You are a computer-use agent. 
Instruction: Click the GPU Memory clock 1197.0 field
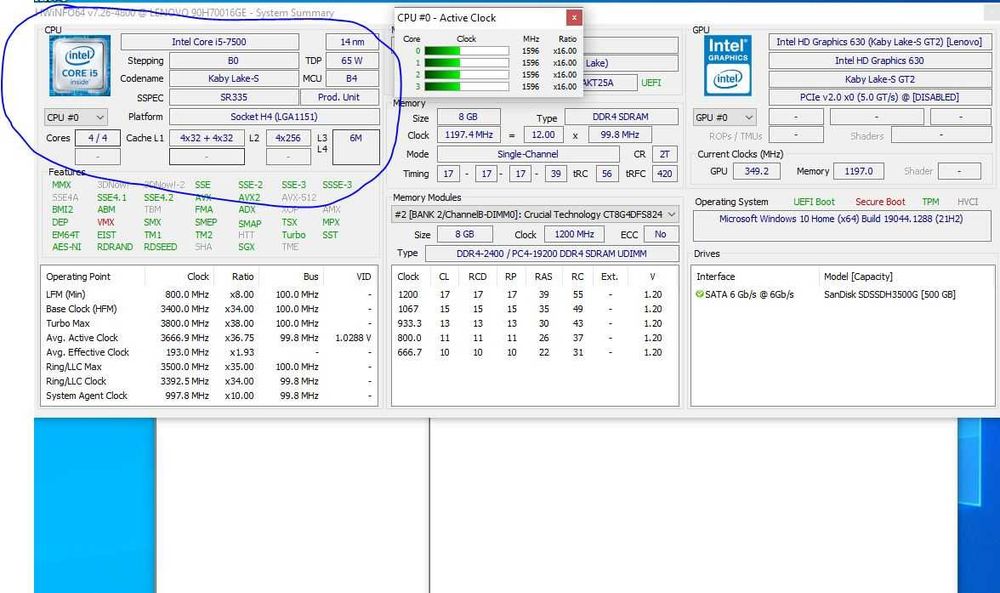pyautogui.click(x=859, y=171)
